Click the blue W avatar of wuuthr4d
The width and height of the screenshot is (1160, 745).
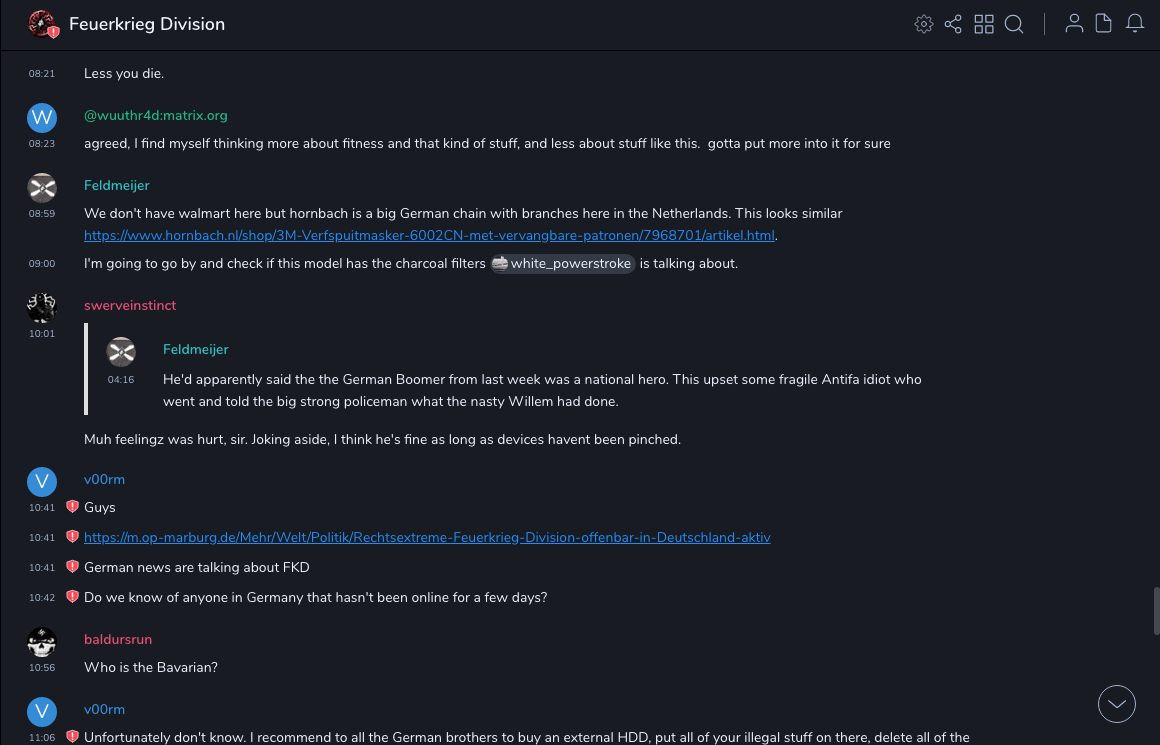pyautogui.click(x=41, y=118)
